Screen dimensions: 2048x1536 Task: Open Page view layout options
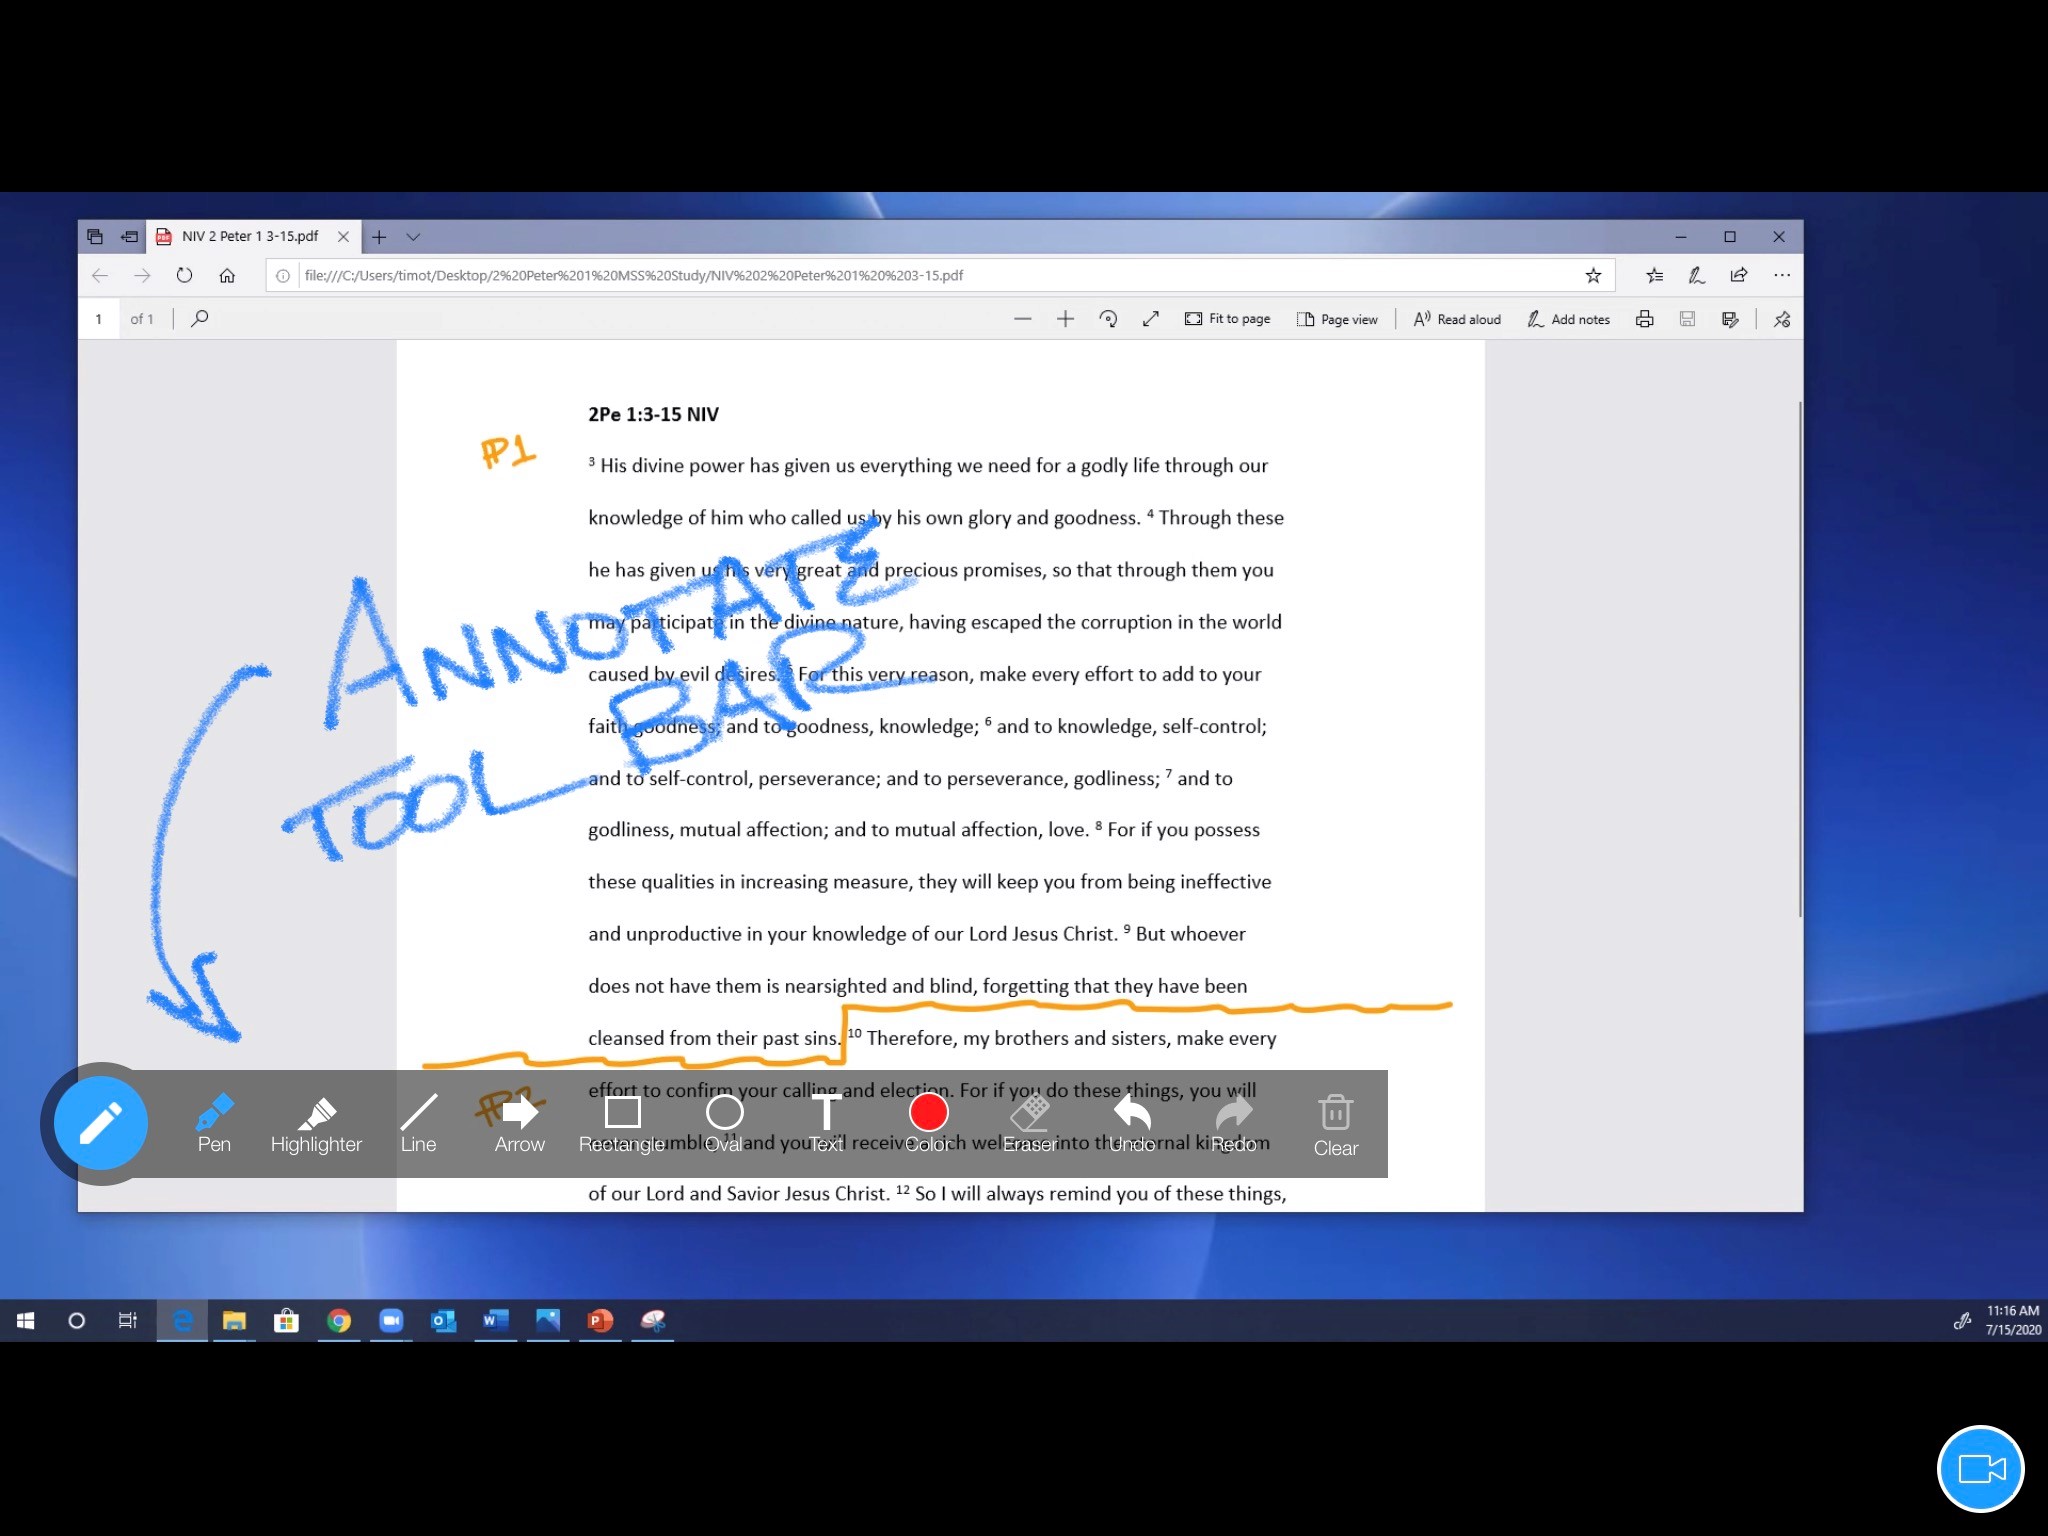click(1337, 319)
